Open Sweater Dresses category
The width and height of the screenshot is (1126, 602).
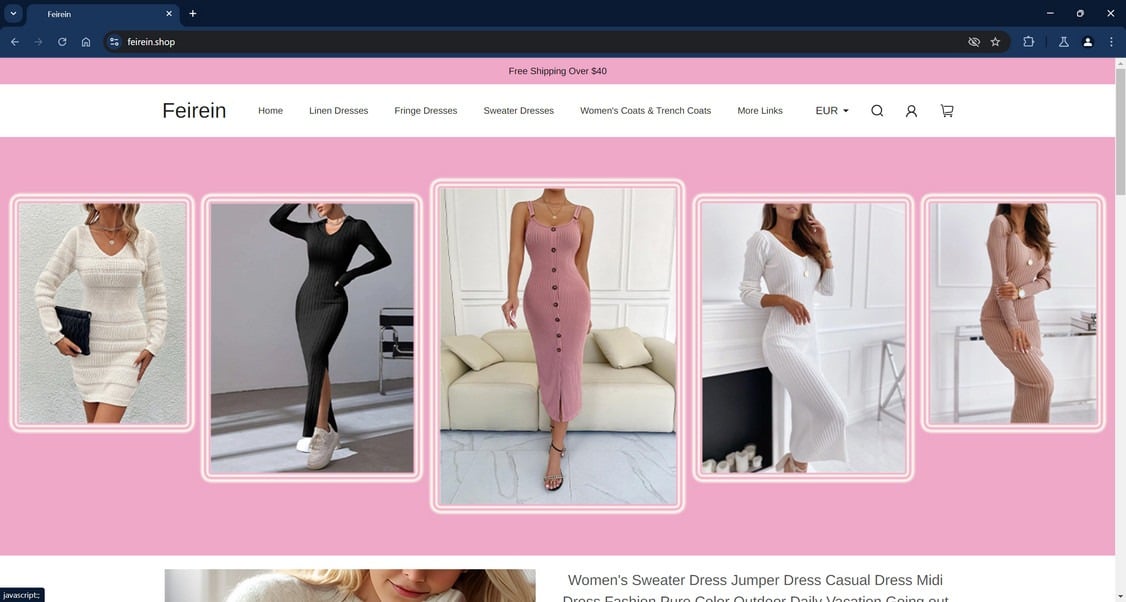click(518, 111)
